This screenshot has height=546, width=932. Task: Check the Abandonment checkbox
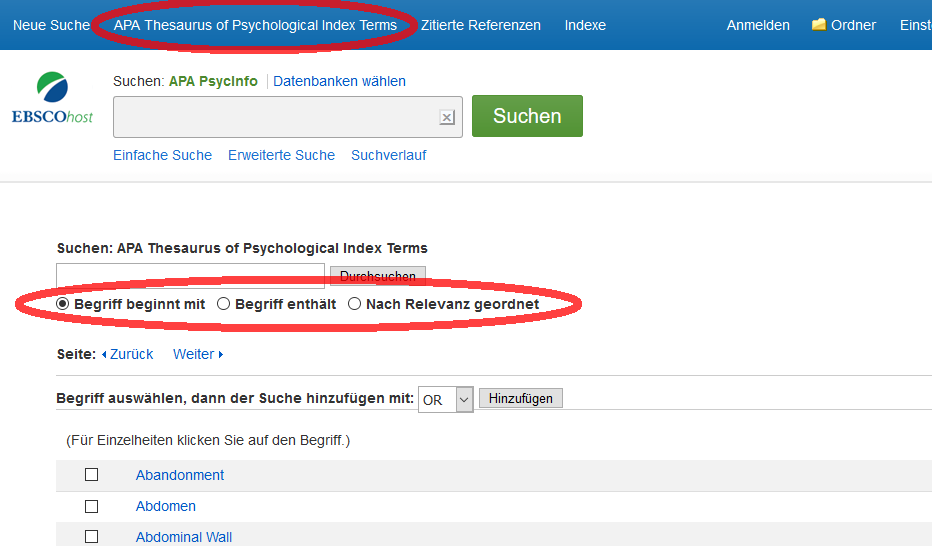click(x=92, y=475)
